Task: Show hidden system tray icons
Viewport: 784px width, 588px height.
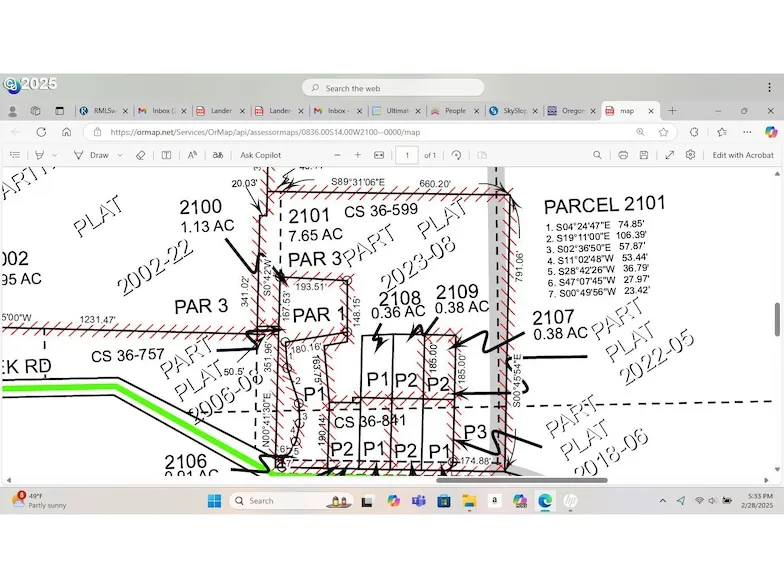Action: pos(662,501)
